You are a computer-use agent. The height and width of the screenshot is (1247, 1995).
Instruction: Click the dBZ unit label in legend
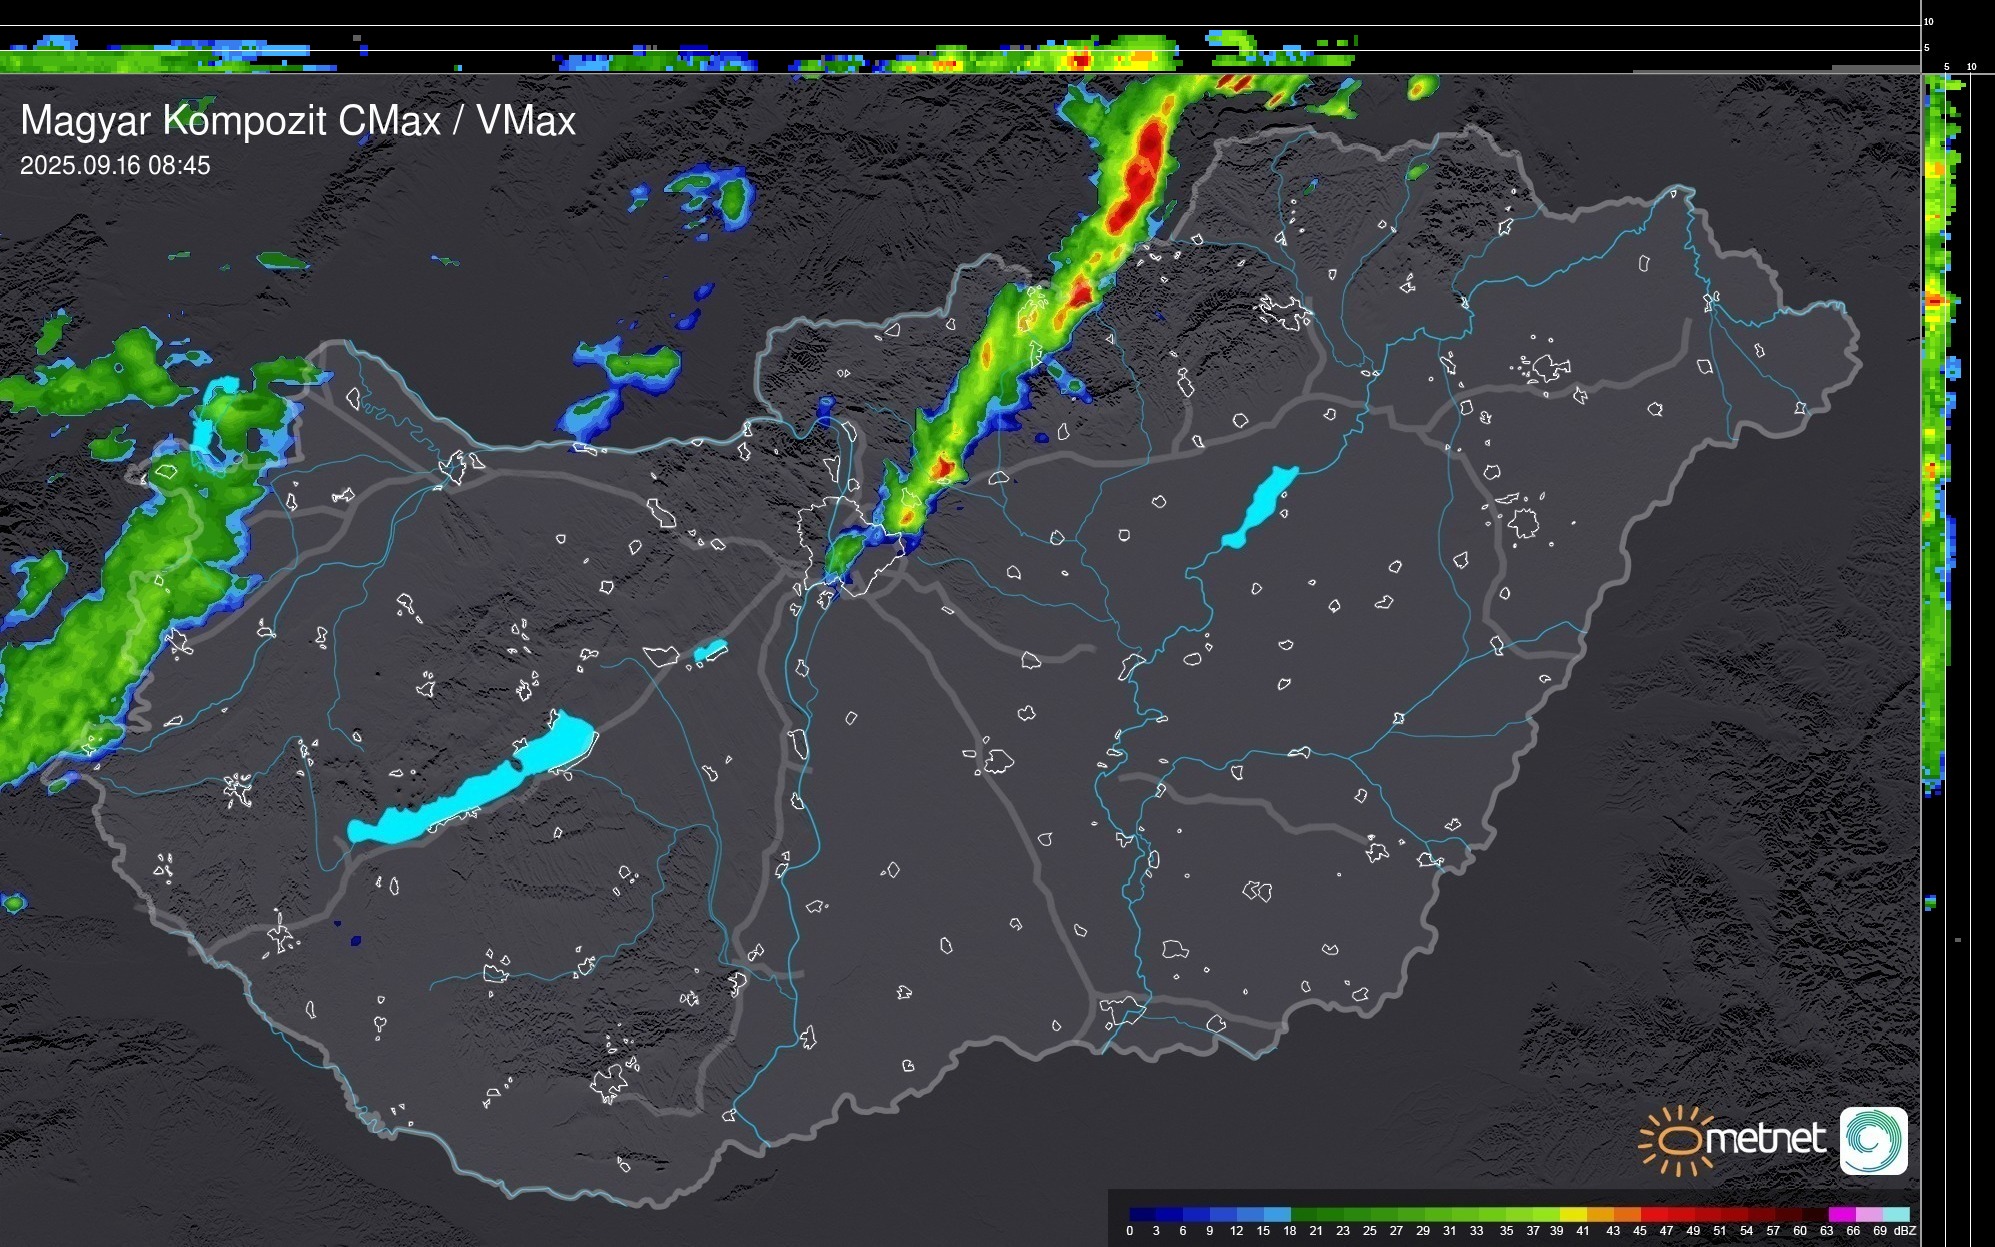[1904, 1231]
